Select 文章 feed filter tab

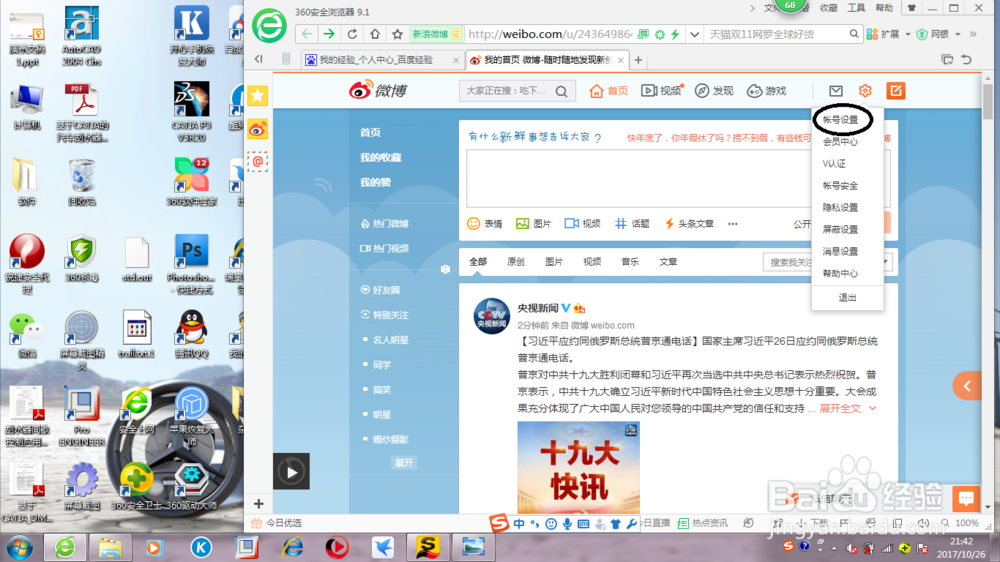[668, 262]
